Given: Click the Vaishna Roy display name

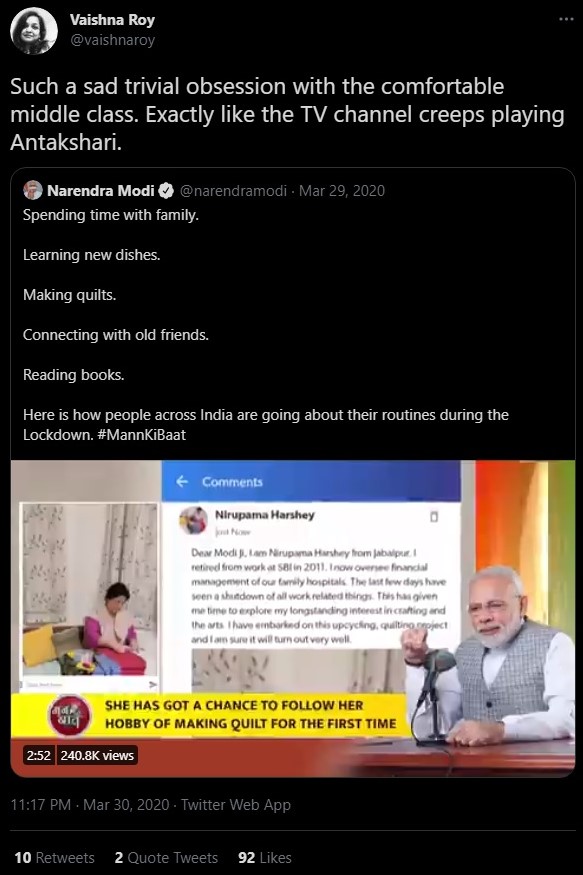Looking at the screenshot, I should click(112, 20).
